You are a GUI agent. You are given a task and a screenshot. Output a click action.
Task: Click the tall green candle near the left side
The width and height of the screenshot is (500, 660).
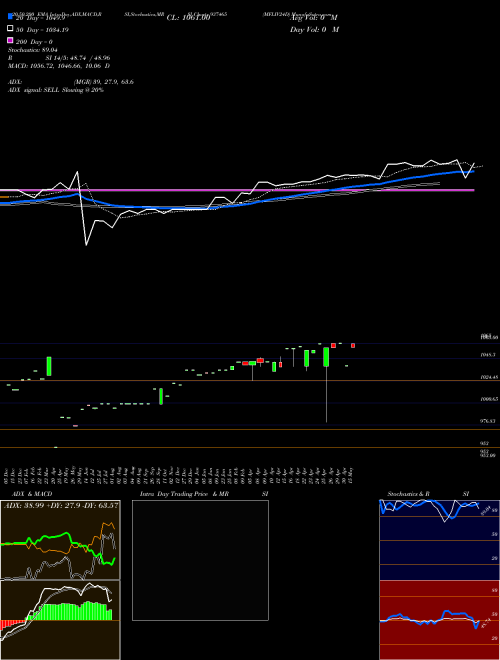pyautogui.click(x=49, y=366)
